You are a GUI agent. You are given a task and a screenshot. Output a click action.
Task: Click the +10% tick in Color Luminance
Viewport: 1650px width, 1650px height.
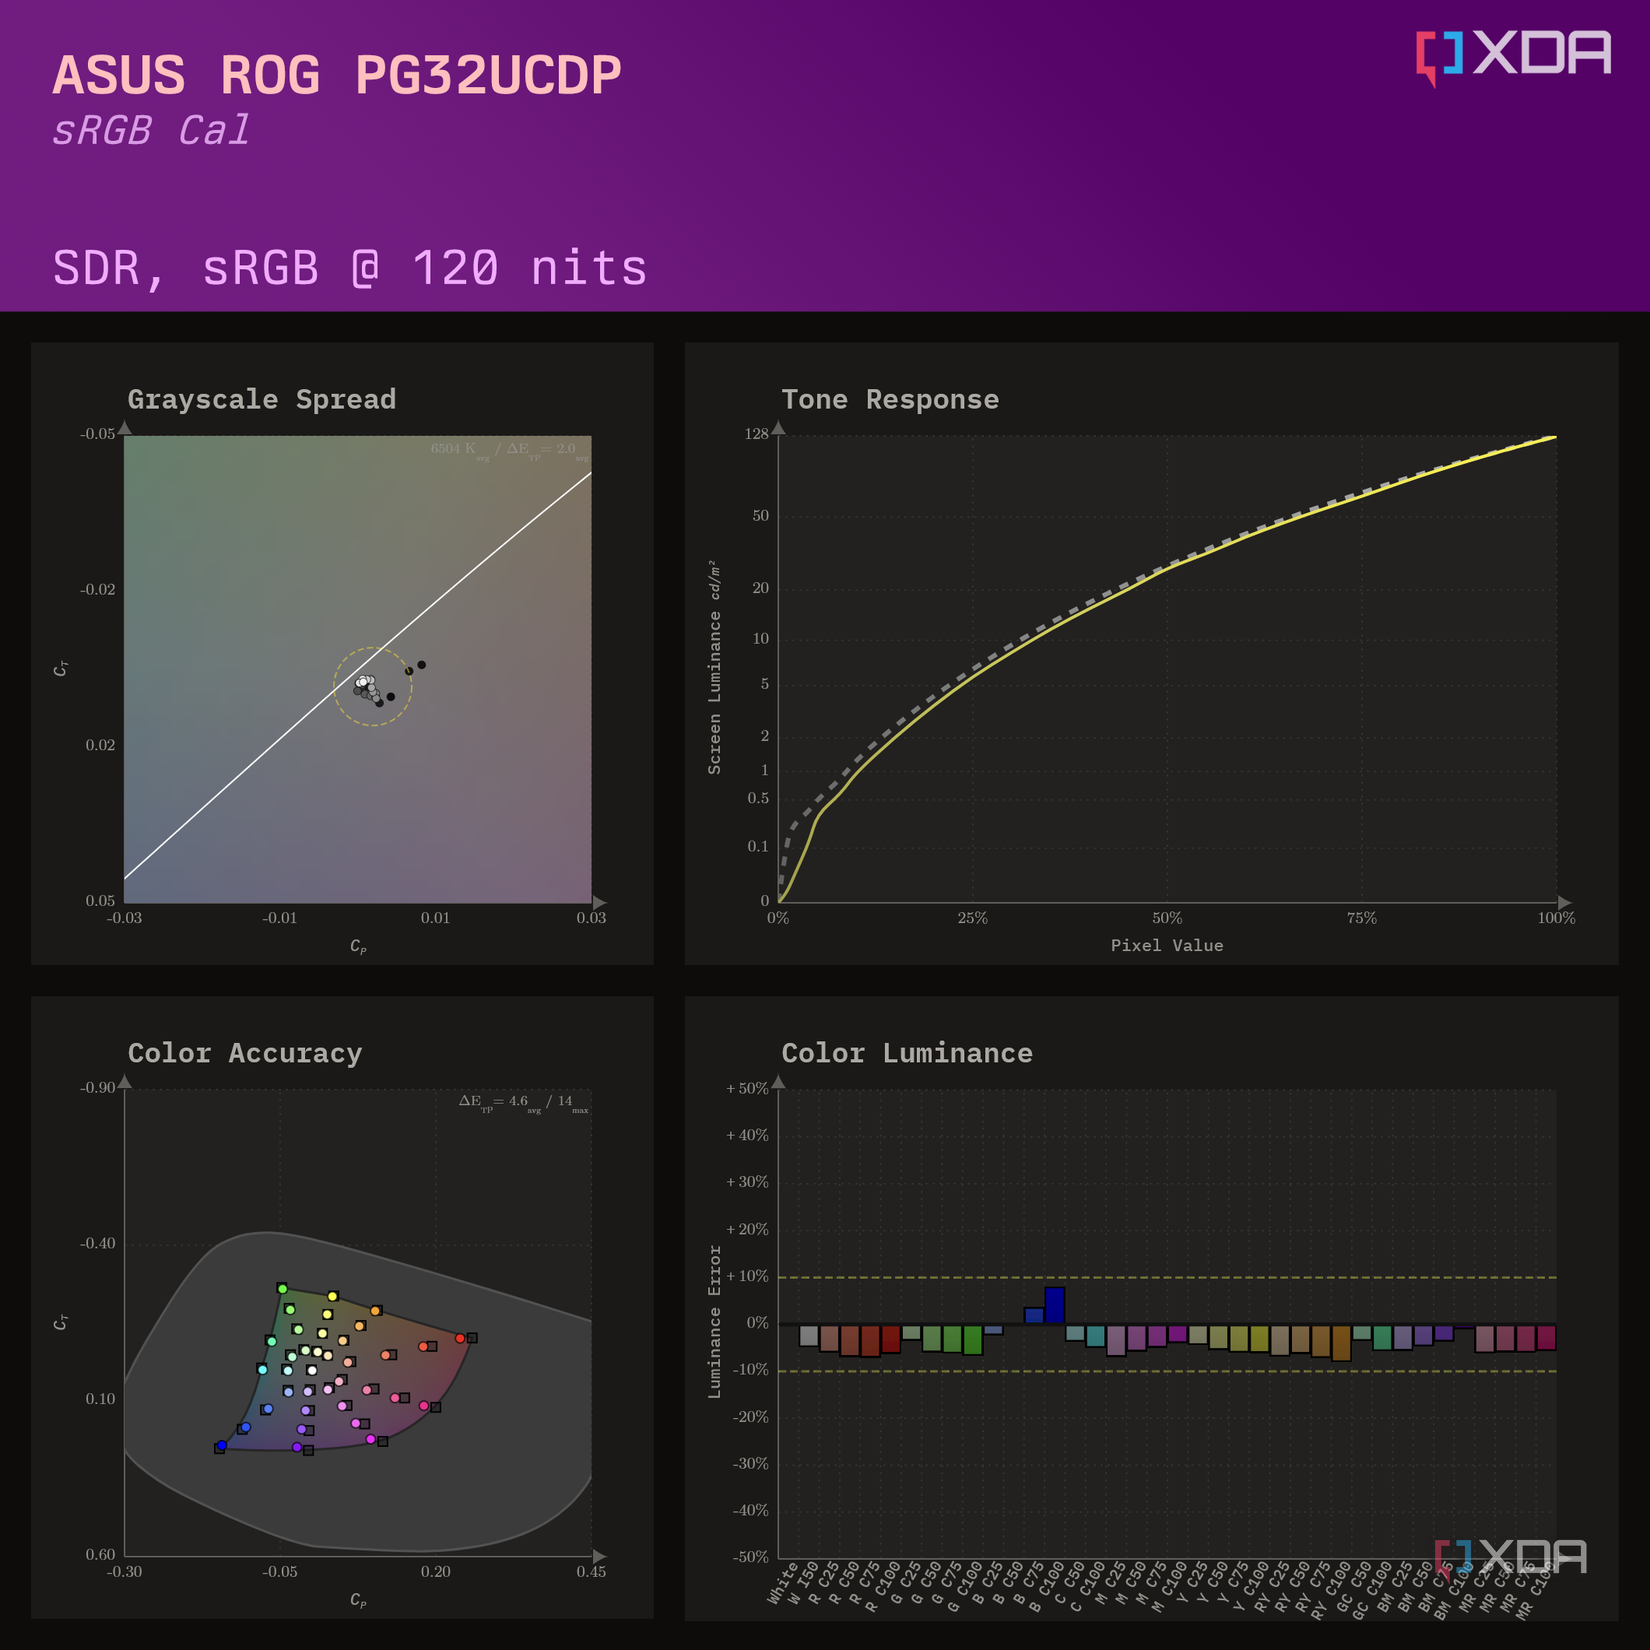click(x=747, y=1276)
